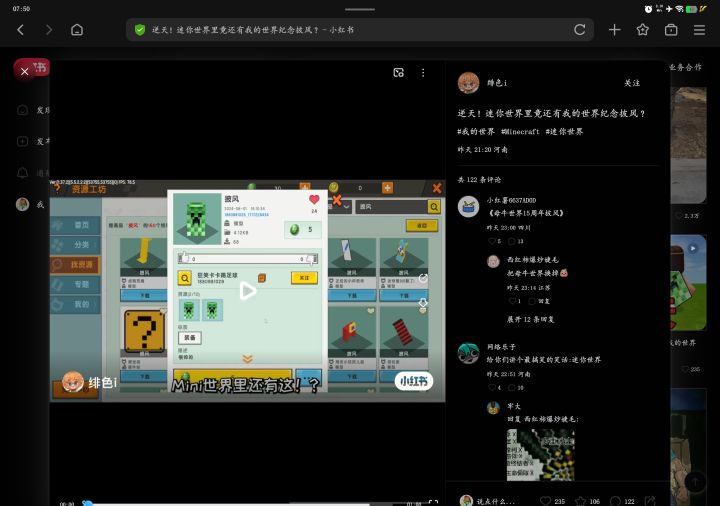Click the post title 逆天！迷你世界里竟还有我的世界纪念披风？
Viewport: 720px width, 506px height.
551,113
